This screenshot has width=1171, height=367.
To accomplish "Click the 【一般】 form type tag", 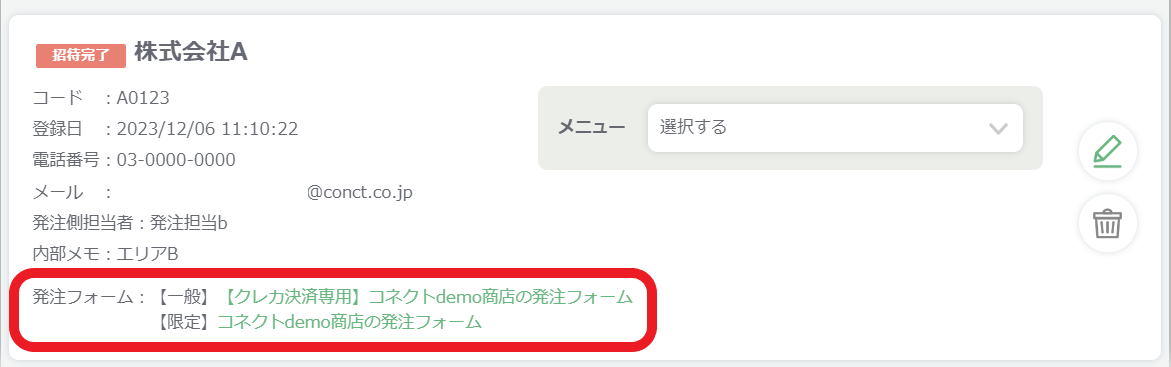I will (183, 297).
